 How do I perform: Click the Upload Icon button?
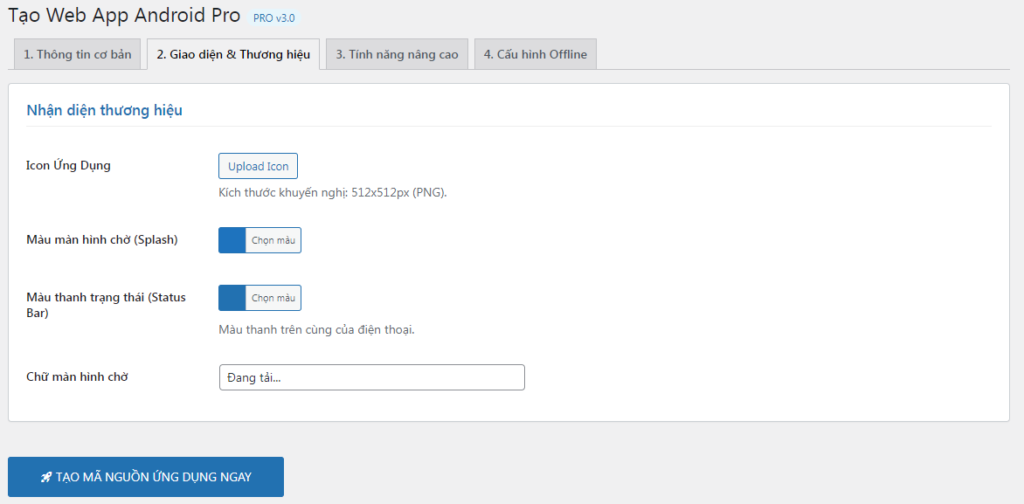[x=258, y=166]
